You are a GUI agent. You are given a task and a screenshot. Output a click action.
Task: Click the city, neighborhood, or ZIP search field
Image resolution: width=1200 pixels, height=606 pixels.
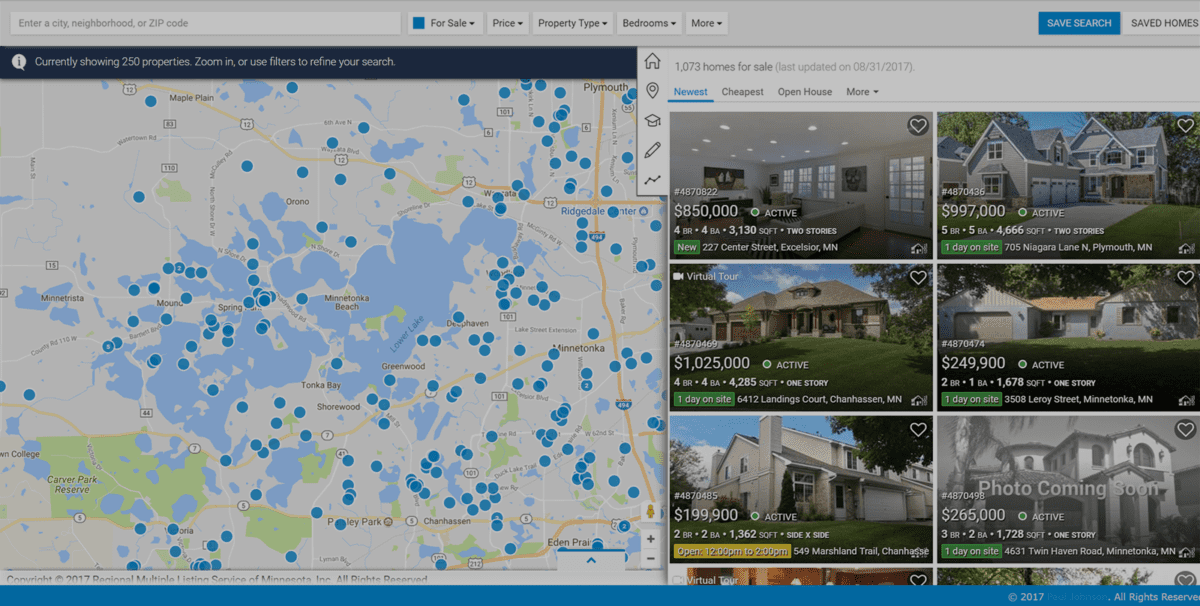[x=205, y=23]
